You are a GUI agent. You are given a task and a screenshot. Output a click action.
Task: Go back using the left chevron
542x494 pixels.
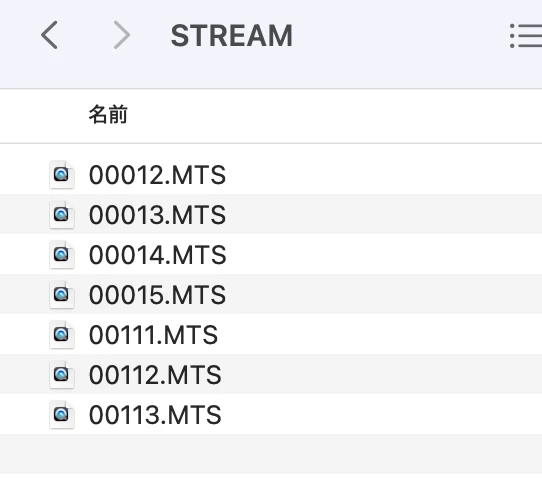49,35
